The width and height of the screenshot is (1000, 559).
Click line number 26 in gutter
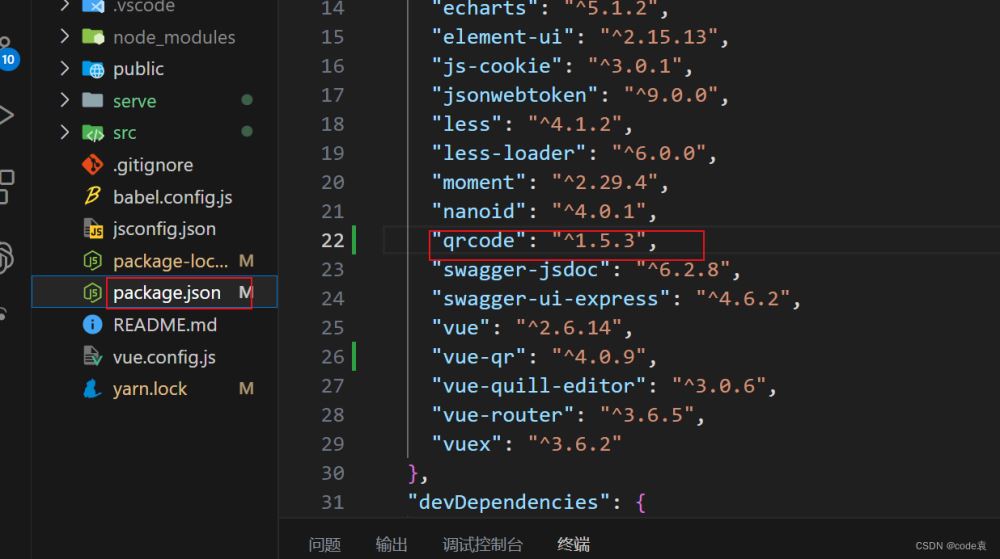(333, 357)
